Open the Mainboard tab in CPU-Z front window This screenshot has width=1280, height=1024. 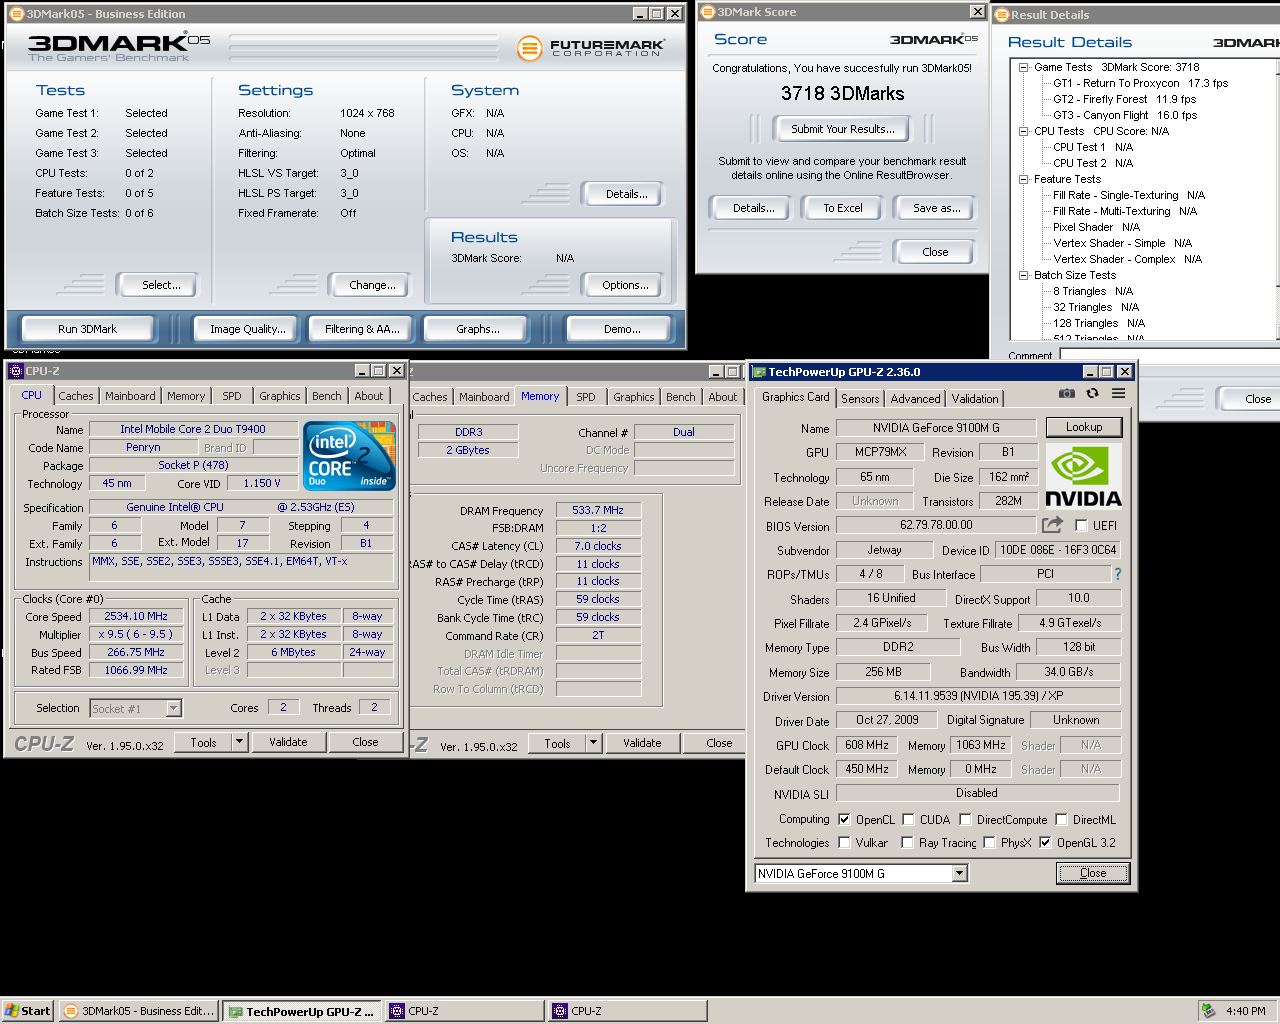130,396
